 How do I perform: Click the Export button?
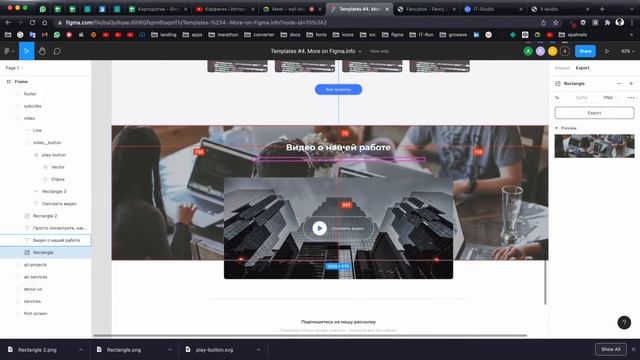594,113
